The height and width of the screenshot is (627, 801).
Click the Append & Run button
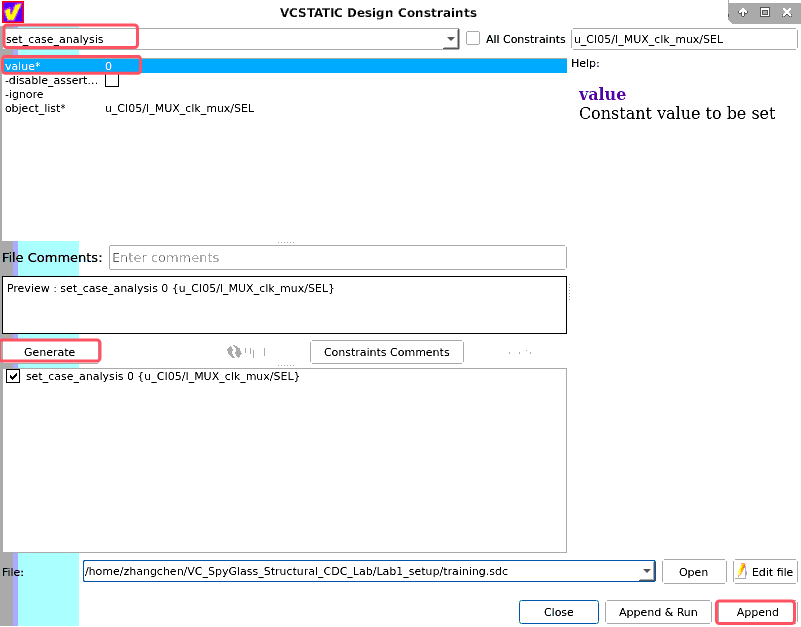tap(658, 611)
